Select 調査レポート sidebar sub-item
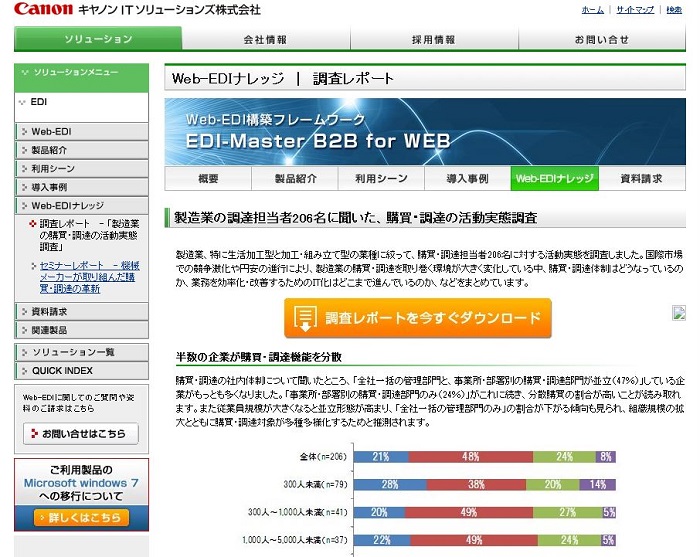 (x=89, y=235)
